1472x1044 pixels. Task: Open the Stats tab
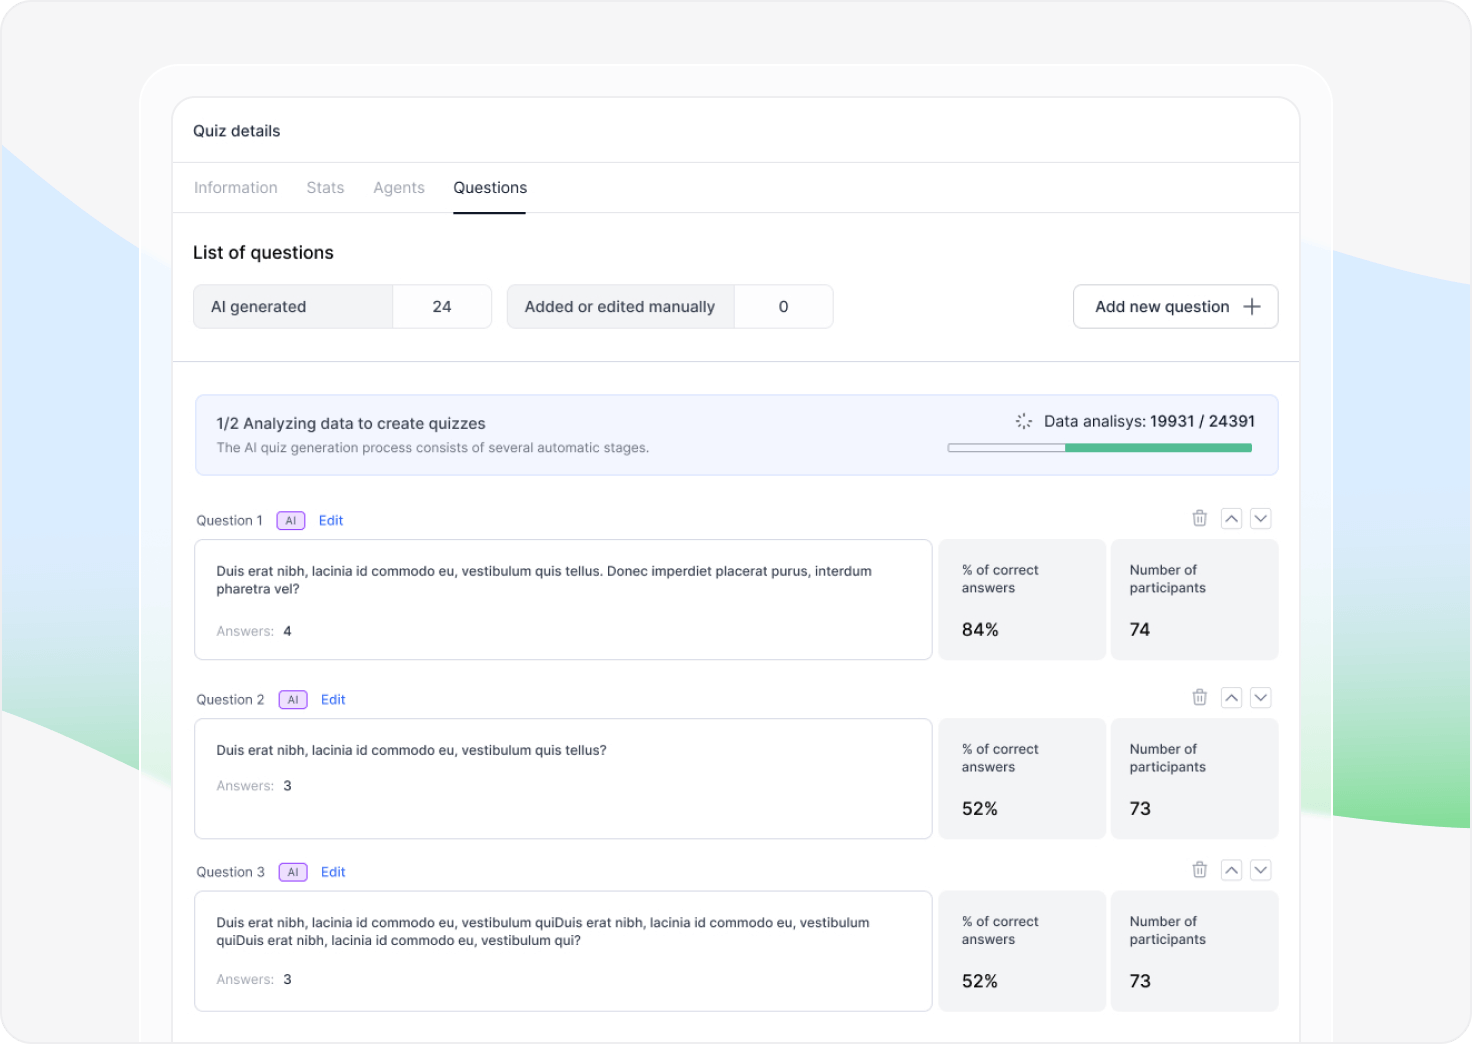click(325, 187)
